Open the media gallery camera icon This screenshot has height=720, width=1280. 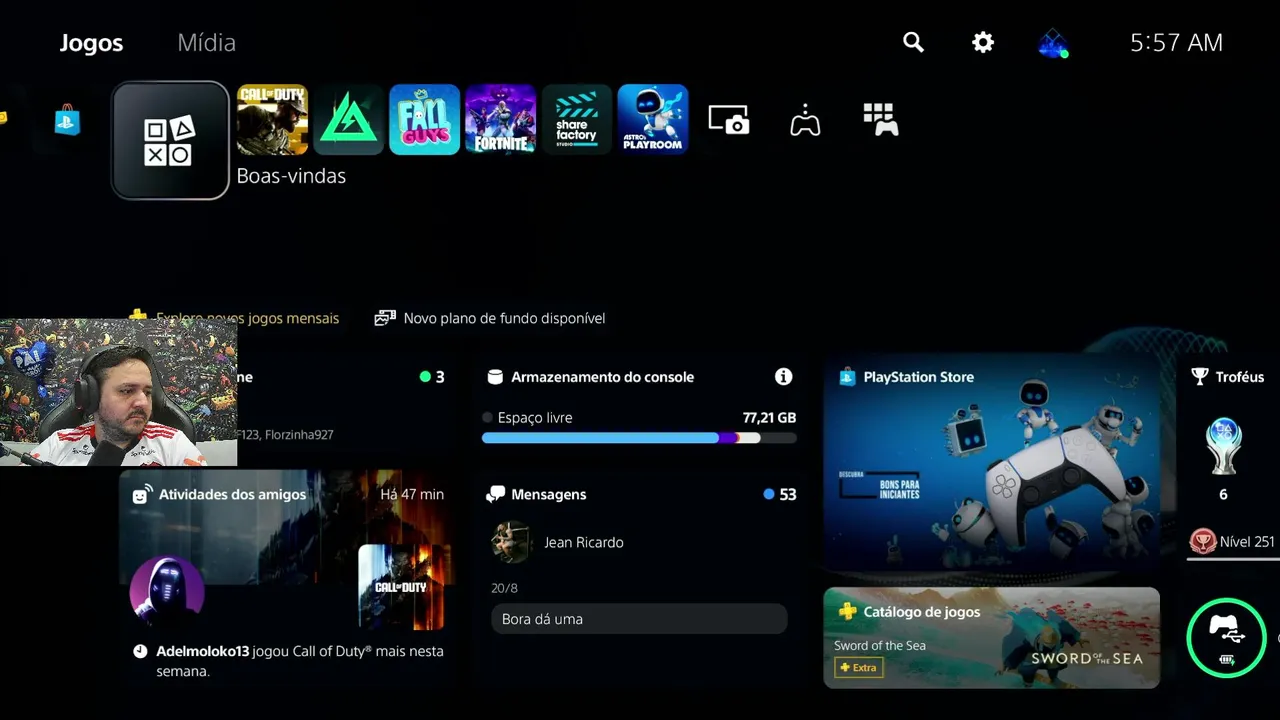click(729, 120)
